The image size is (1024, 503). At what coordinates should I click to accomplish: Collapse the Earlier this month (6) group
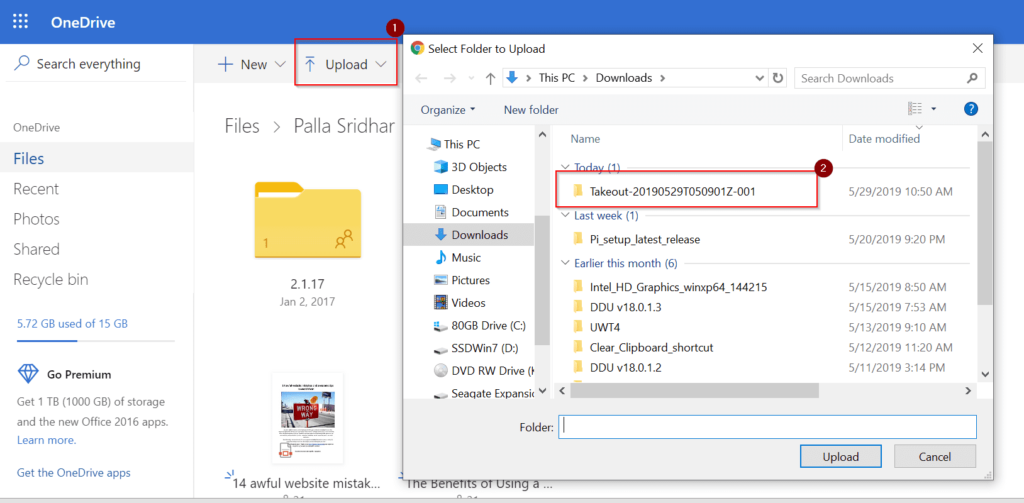565,263
